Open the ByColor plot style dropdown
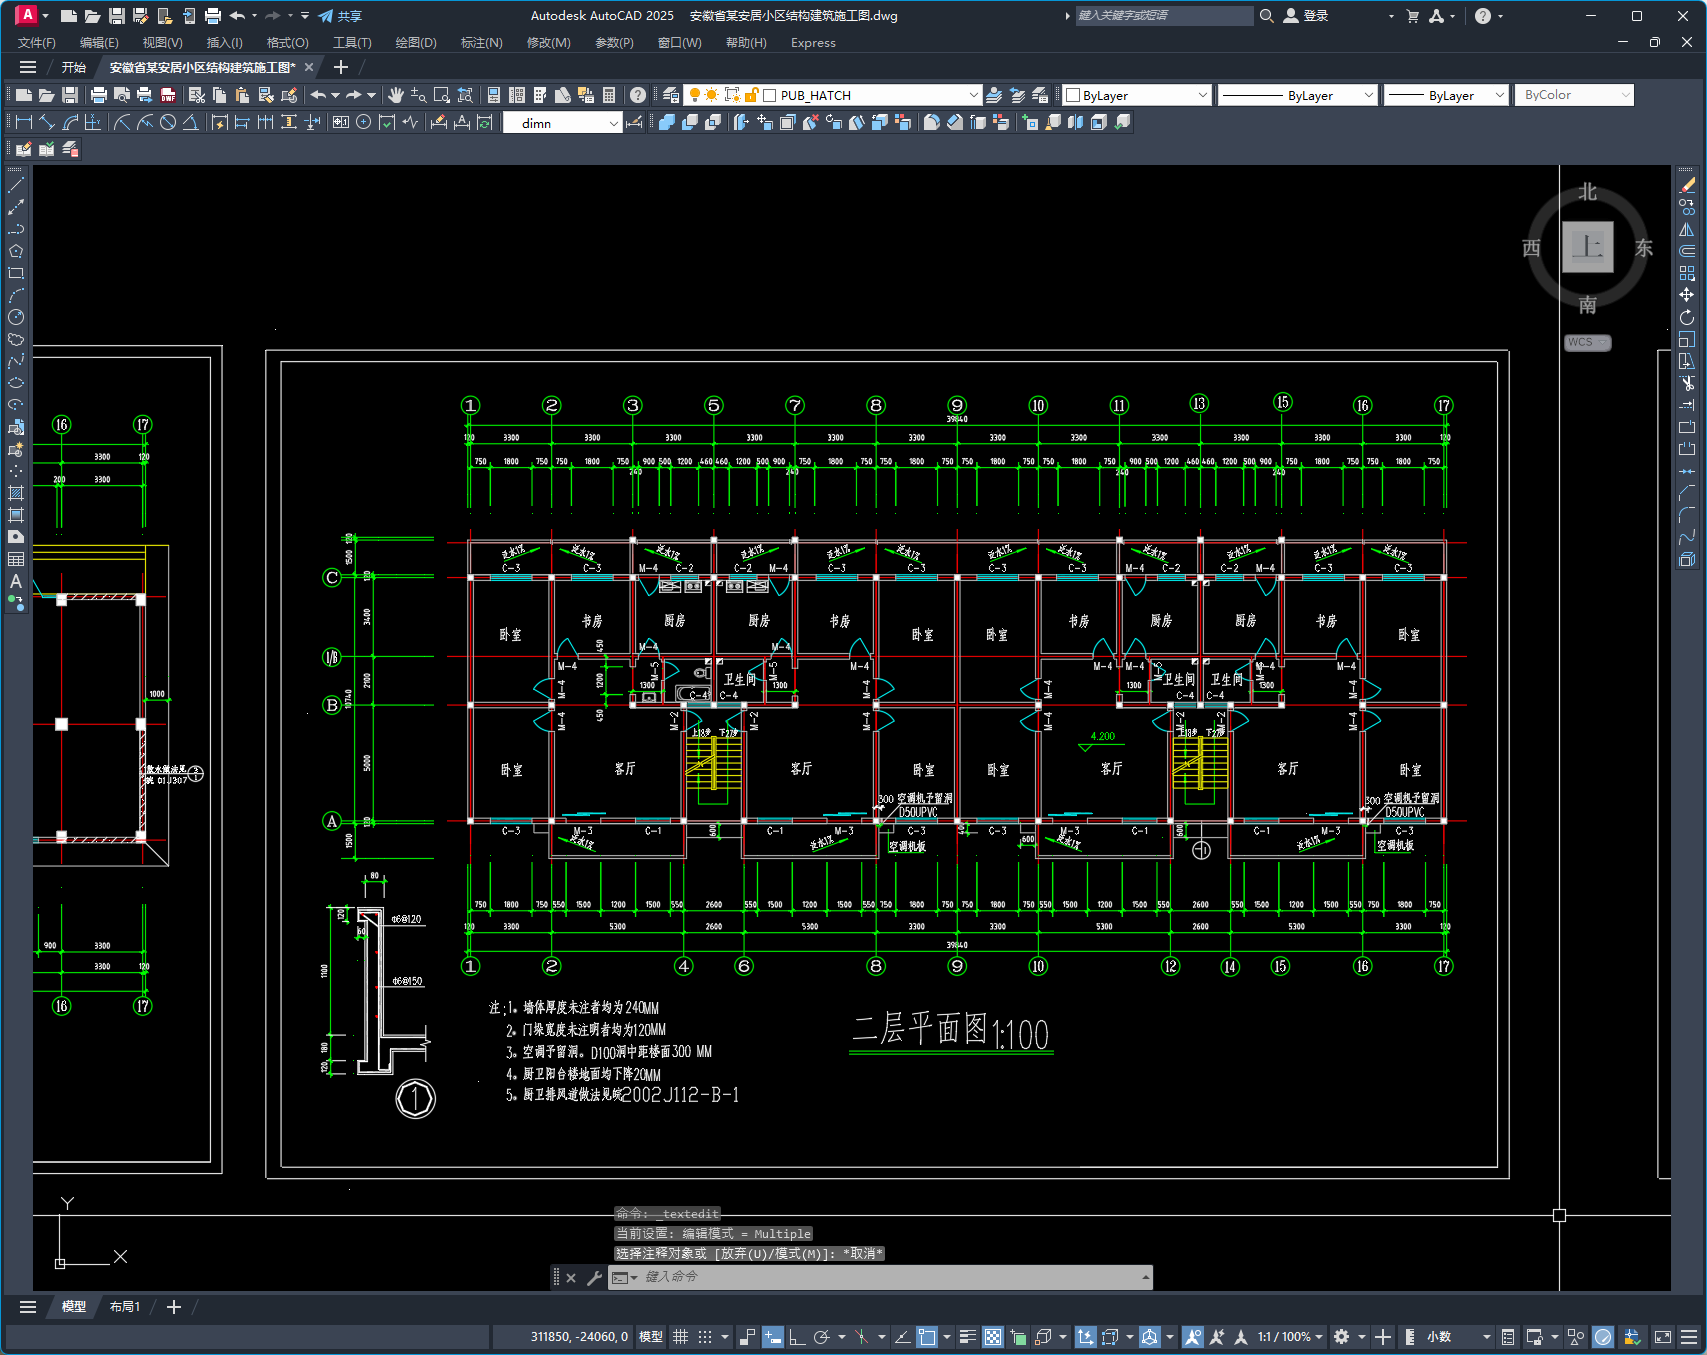Image resolution: width=1707 pixels, height=1355 pixels. [1625, 95]
